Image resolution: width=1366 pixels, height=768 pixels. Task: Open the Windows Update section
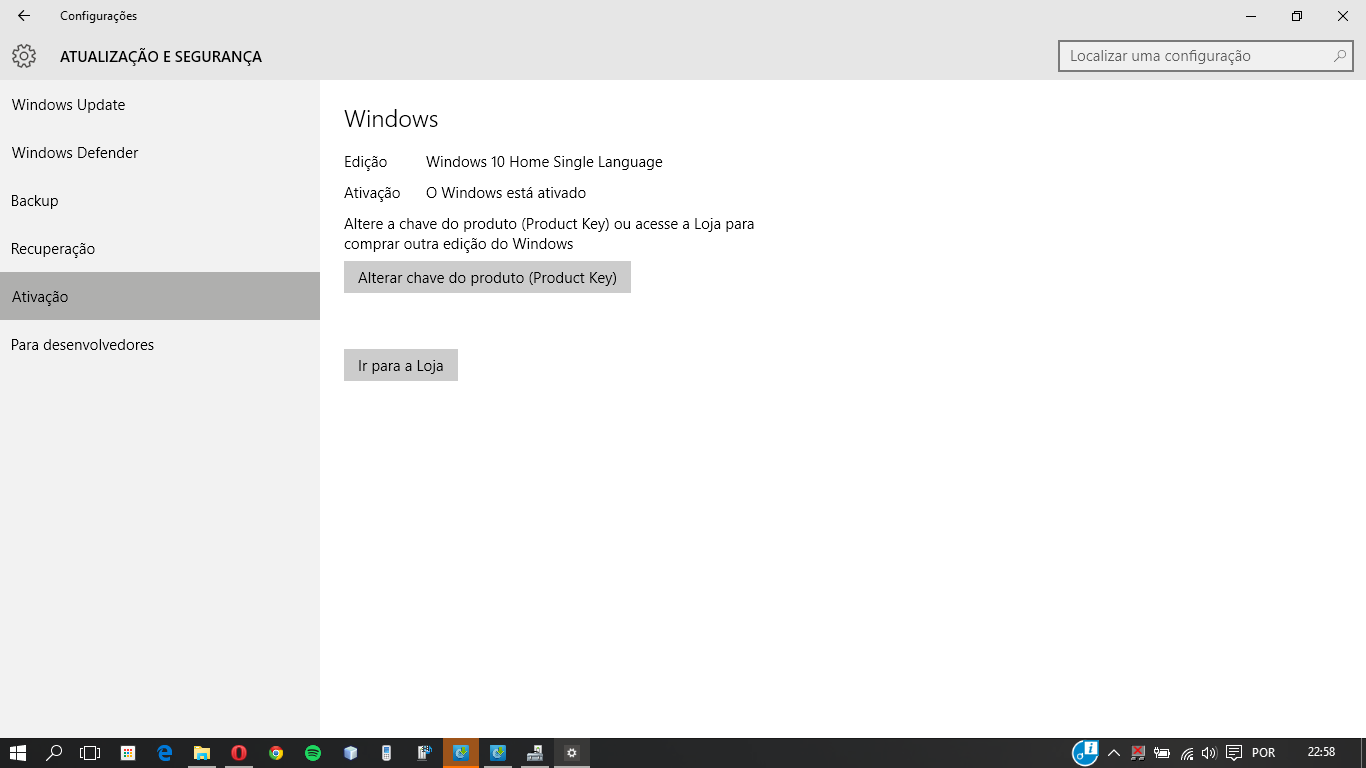160,105
